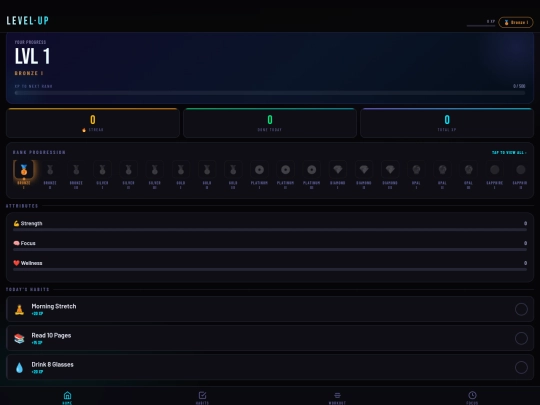The width and height of the screenshot is (540, 405).
Task: Select the Bronze II rank medal
Action: 50,169
